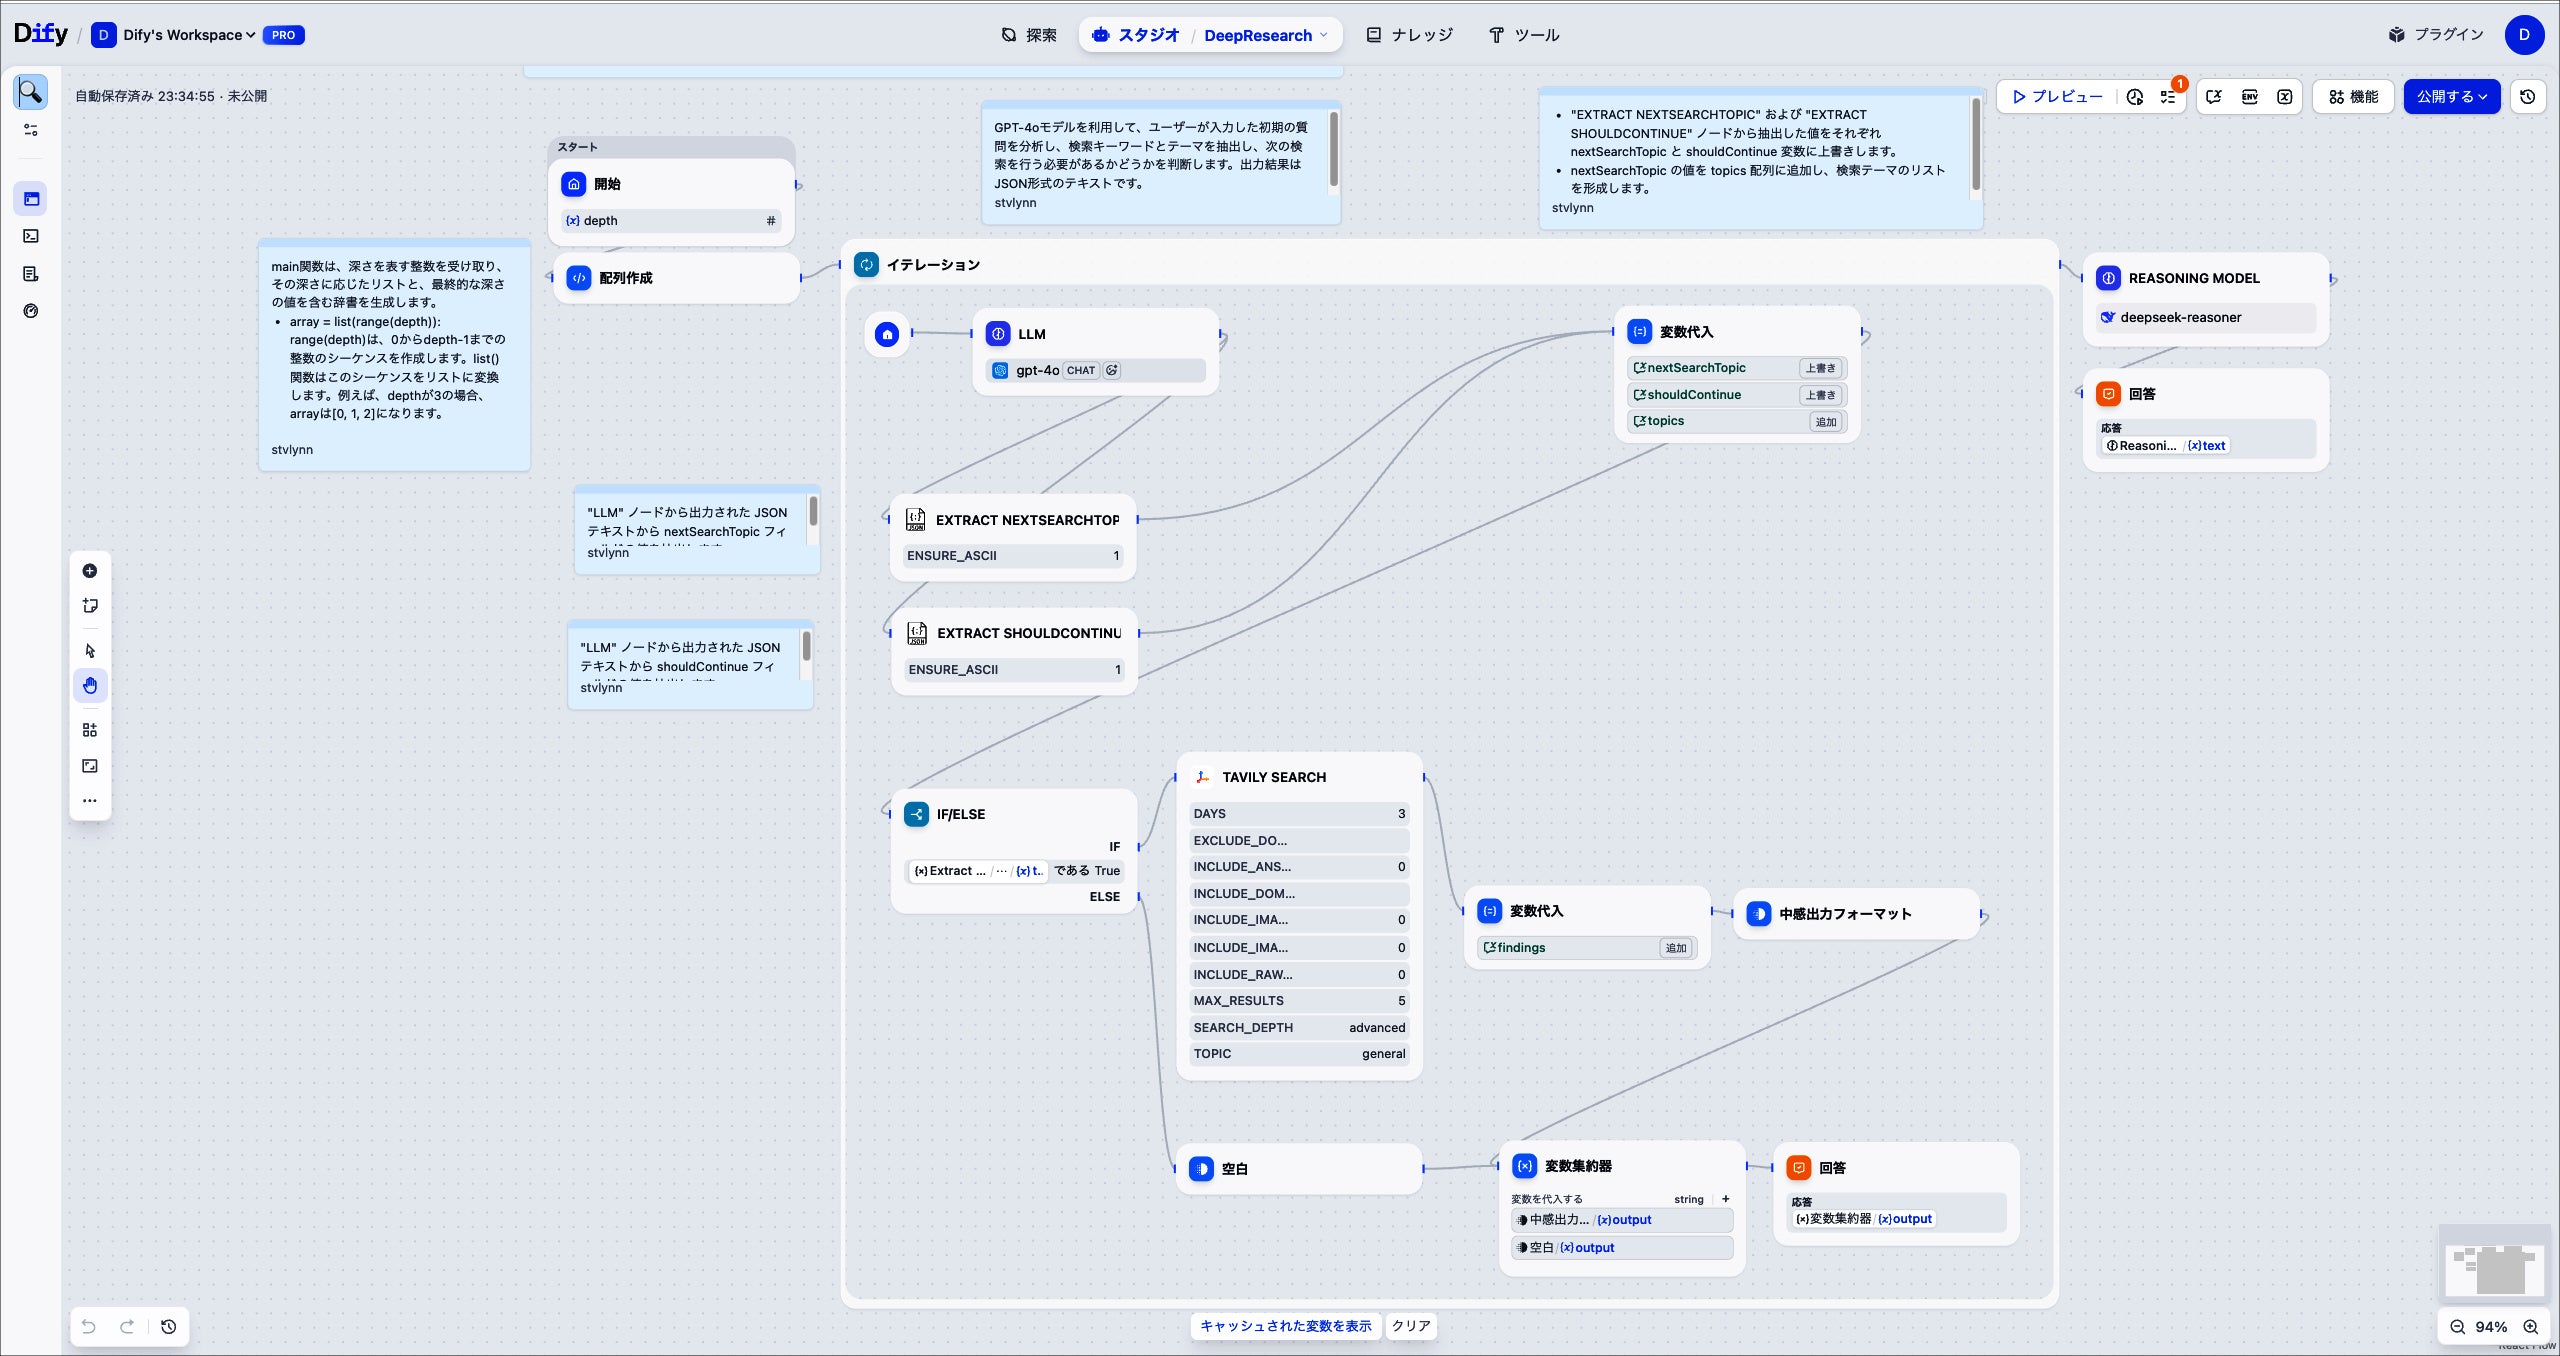Toggle hand pan mode
Viewport: 2560px width, 1356px height.
(90, 686)
